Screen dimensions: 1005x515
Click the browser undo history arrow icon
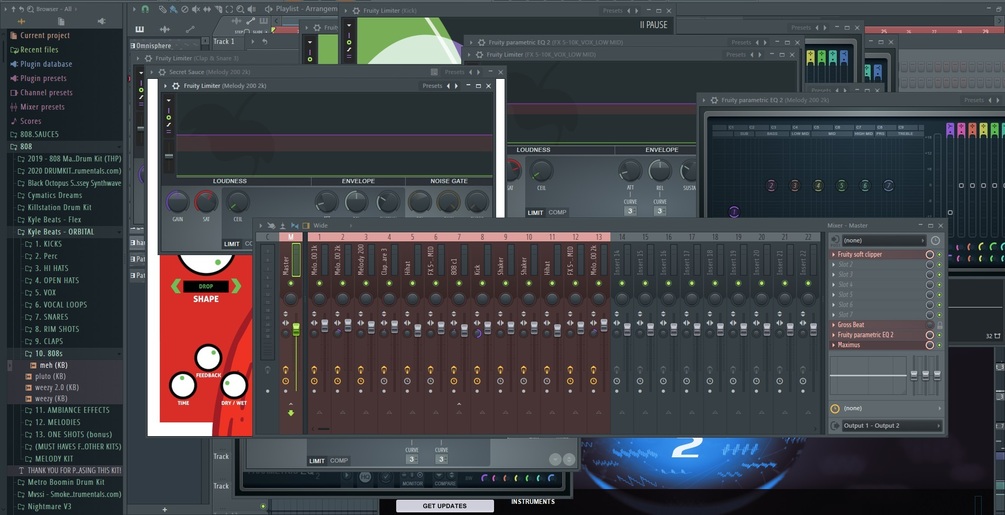[x=21, y=9]
